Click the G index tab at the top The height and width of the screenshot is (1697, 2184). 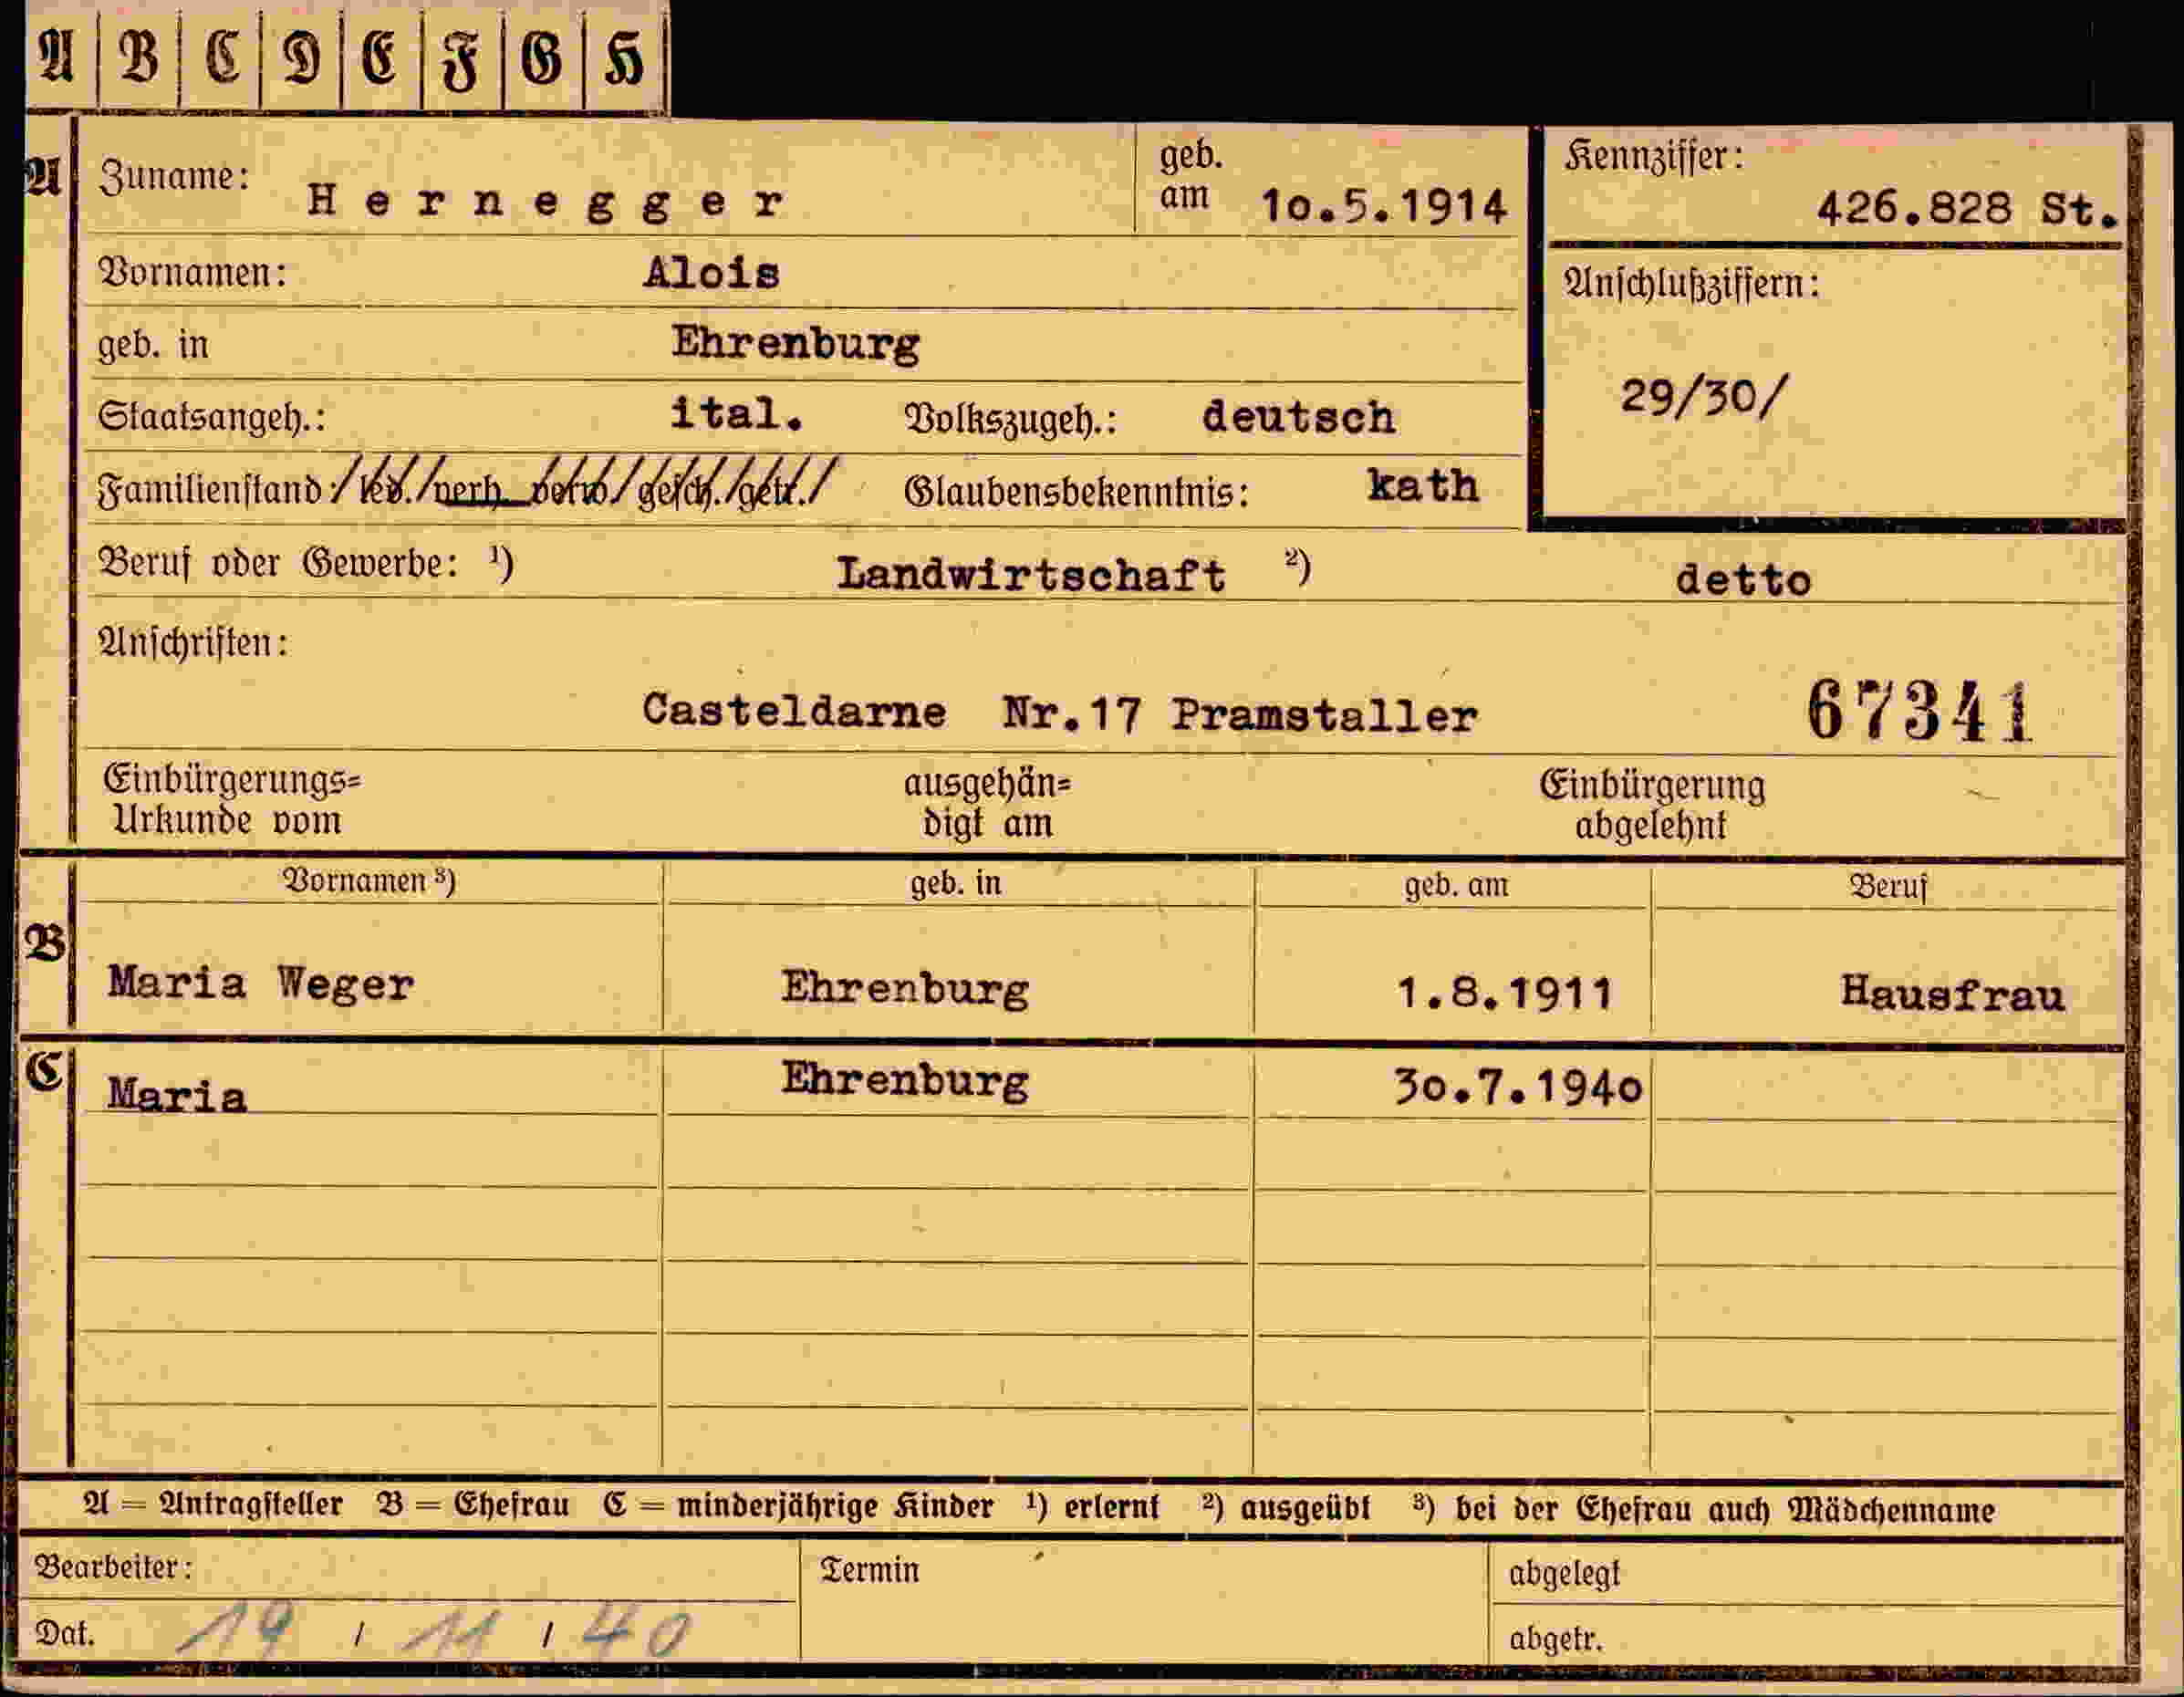(x=542, y=58)
